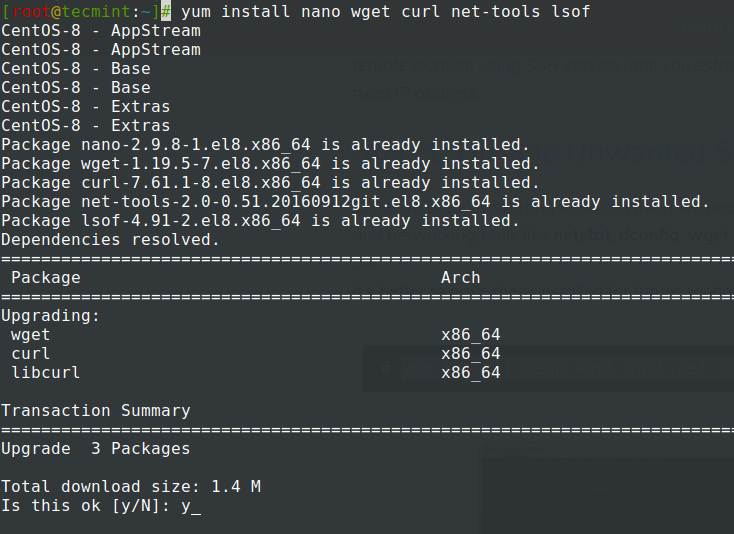Viewport: 734px width, 534px height.
Task: Click the wget-1.19.5-7 already installed line
Action: [x=270, y=164]
